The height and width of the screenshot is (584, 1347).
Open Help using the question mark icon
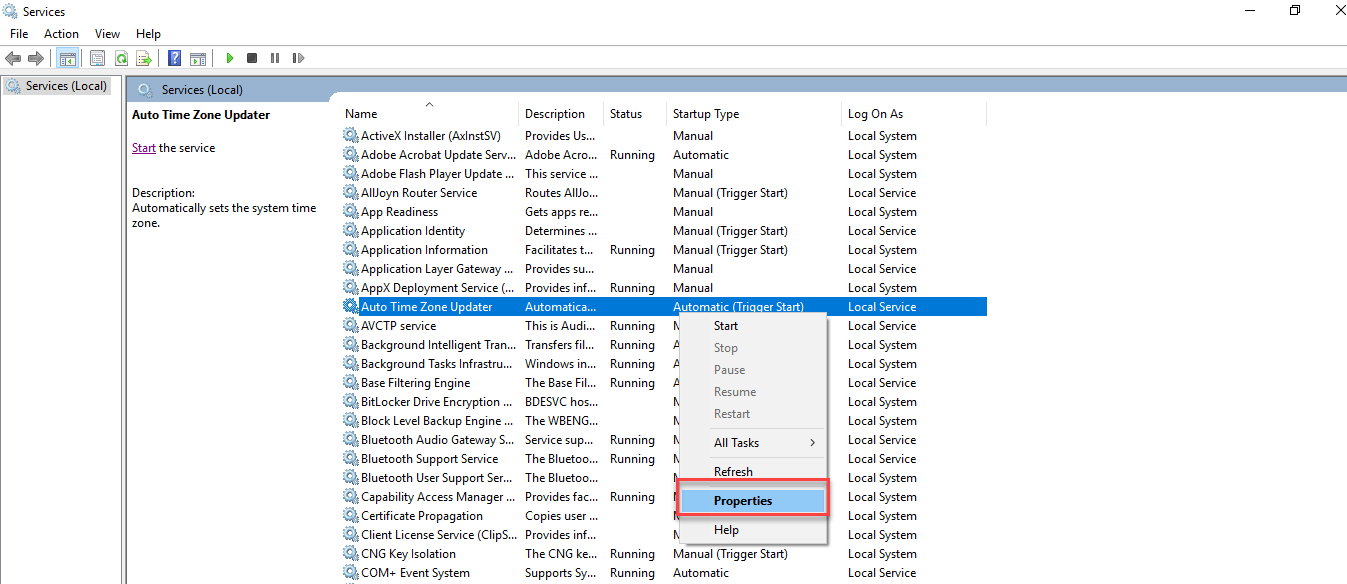pos(173,57)
